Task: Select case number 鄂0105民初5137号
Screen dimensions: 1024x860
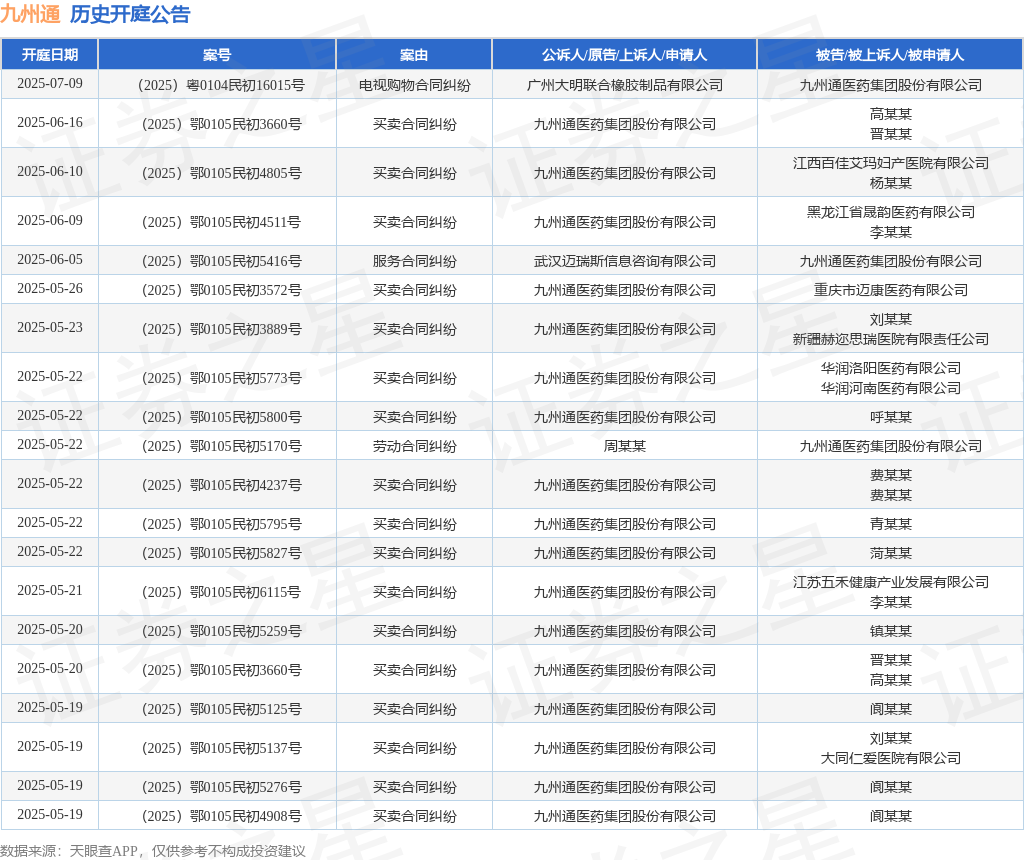Action: [221, 749]
